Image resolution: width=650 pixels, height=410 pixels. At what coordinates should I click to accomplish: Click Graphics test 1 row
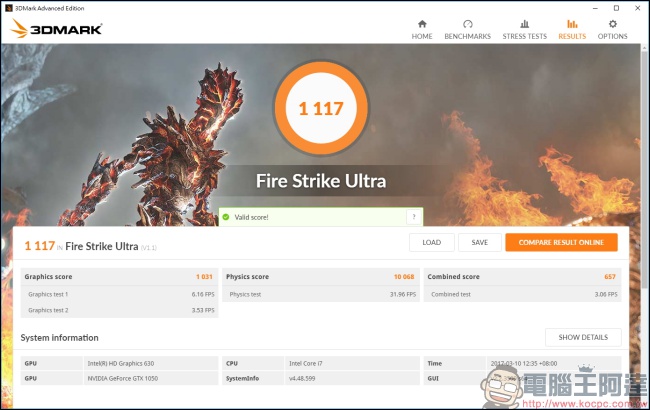tap(119, 294)
